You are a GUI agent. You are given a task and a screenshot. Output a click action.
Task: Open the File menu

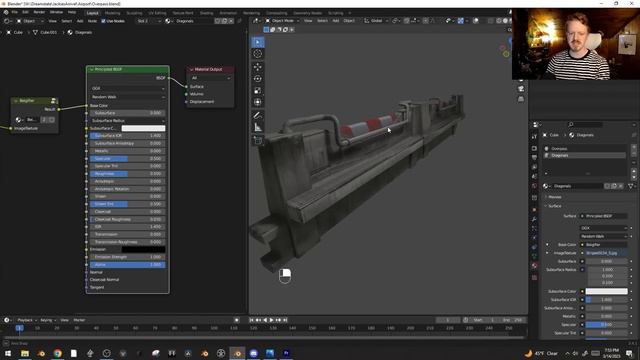click(14, 12)
